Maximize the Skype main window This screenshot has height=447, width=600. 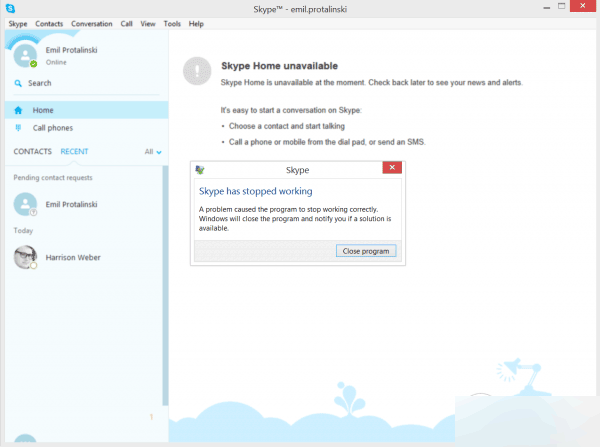[x=561, y=6]
